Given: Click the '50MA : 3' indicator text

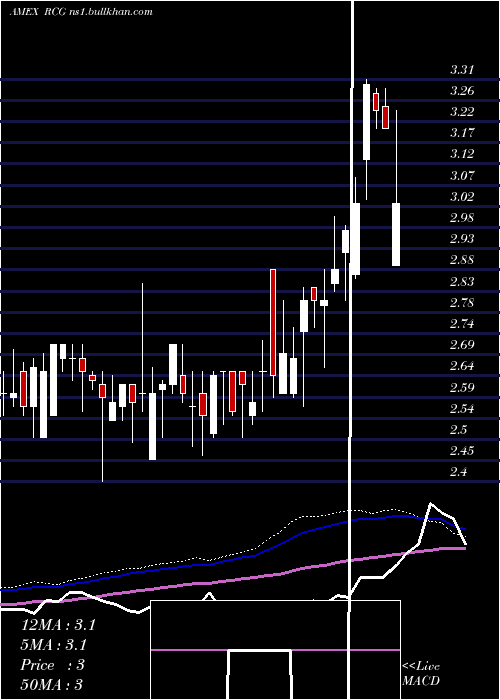Looking at the screenshot, I should point(52,685).
